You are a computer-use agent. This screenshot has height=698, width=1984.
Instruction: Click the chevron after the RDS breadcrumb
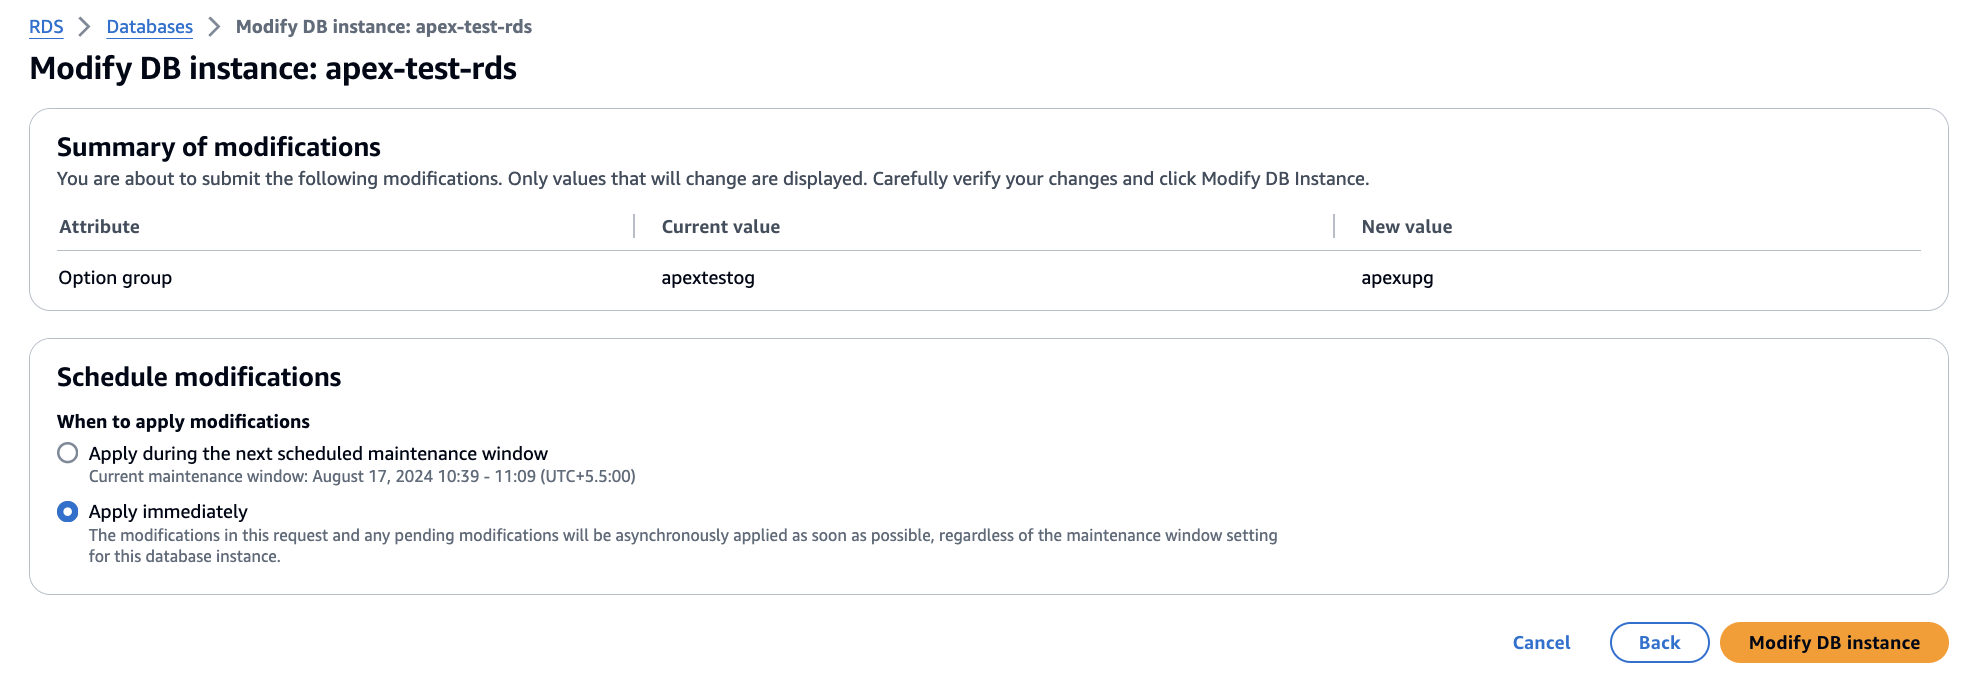pyautogui.click(x=85, y=27)
